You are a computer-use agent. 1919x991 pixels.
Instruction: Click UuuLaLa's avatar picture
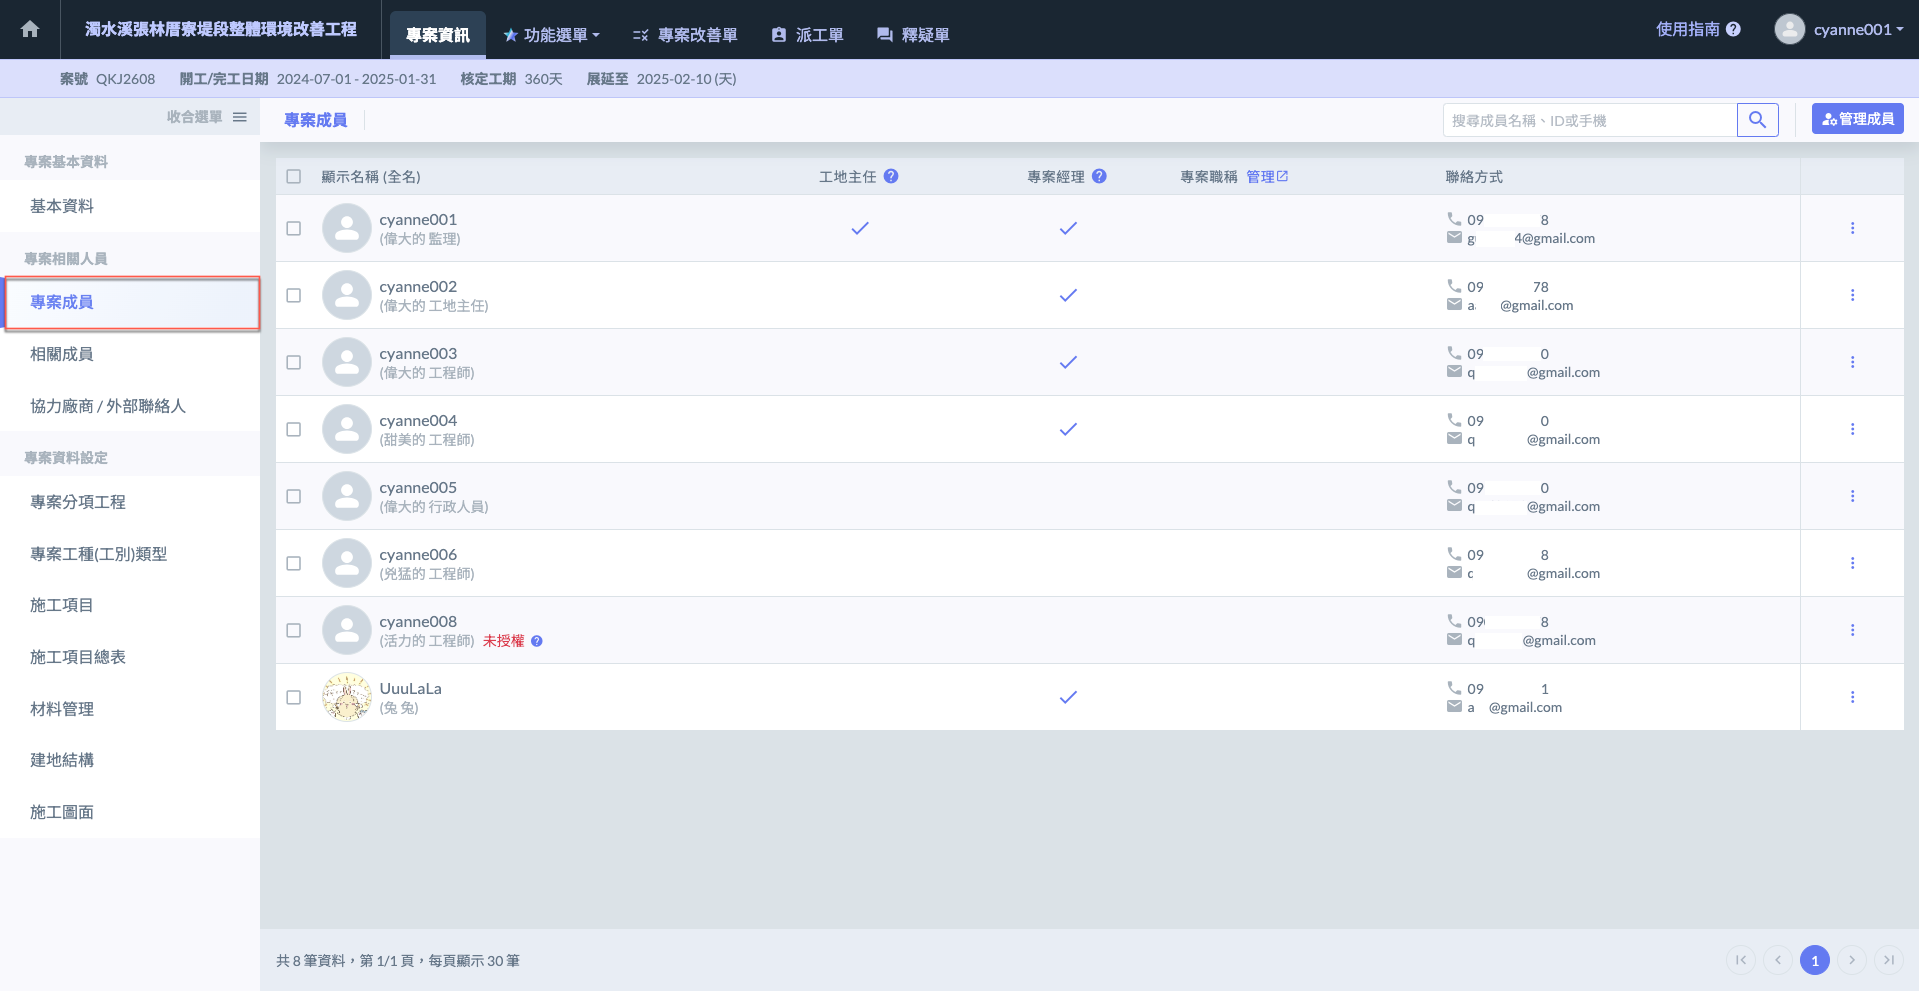coord(346,697)
